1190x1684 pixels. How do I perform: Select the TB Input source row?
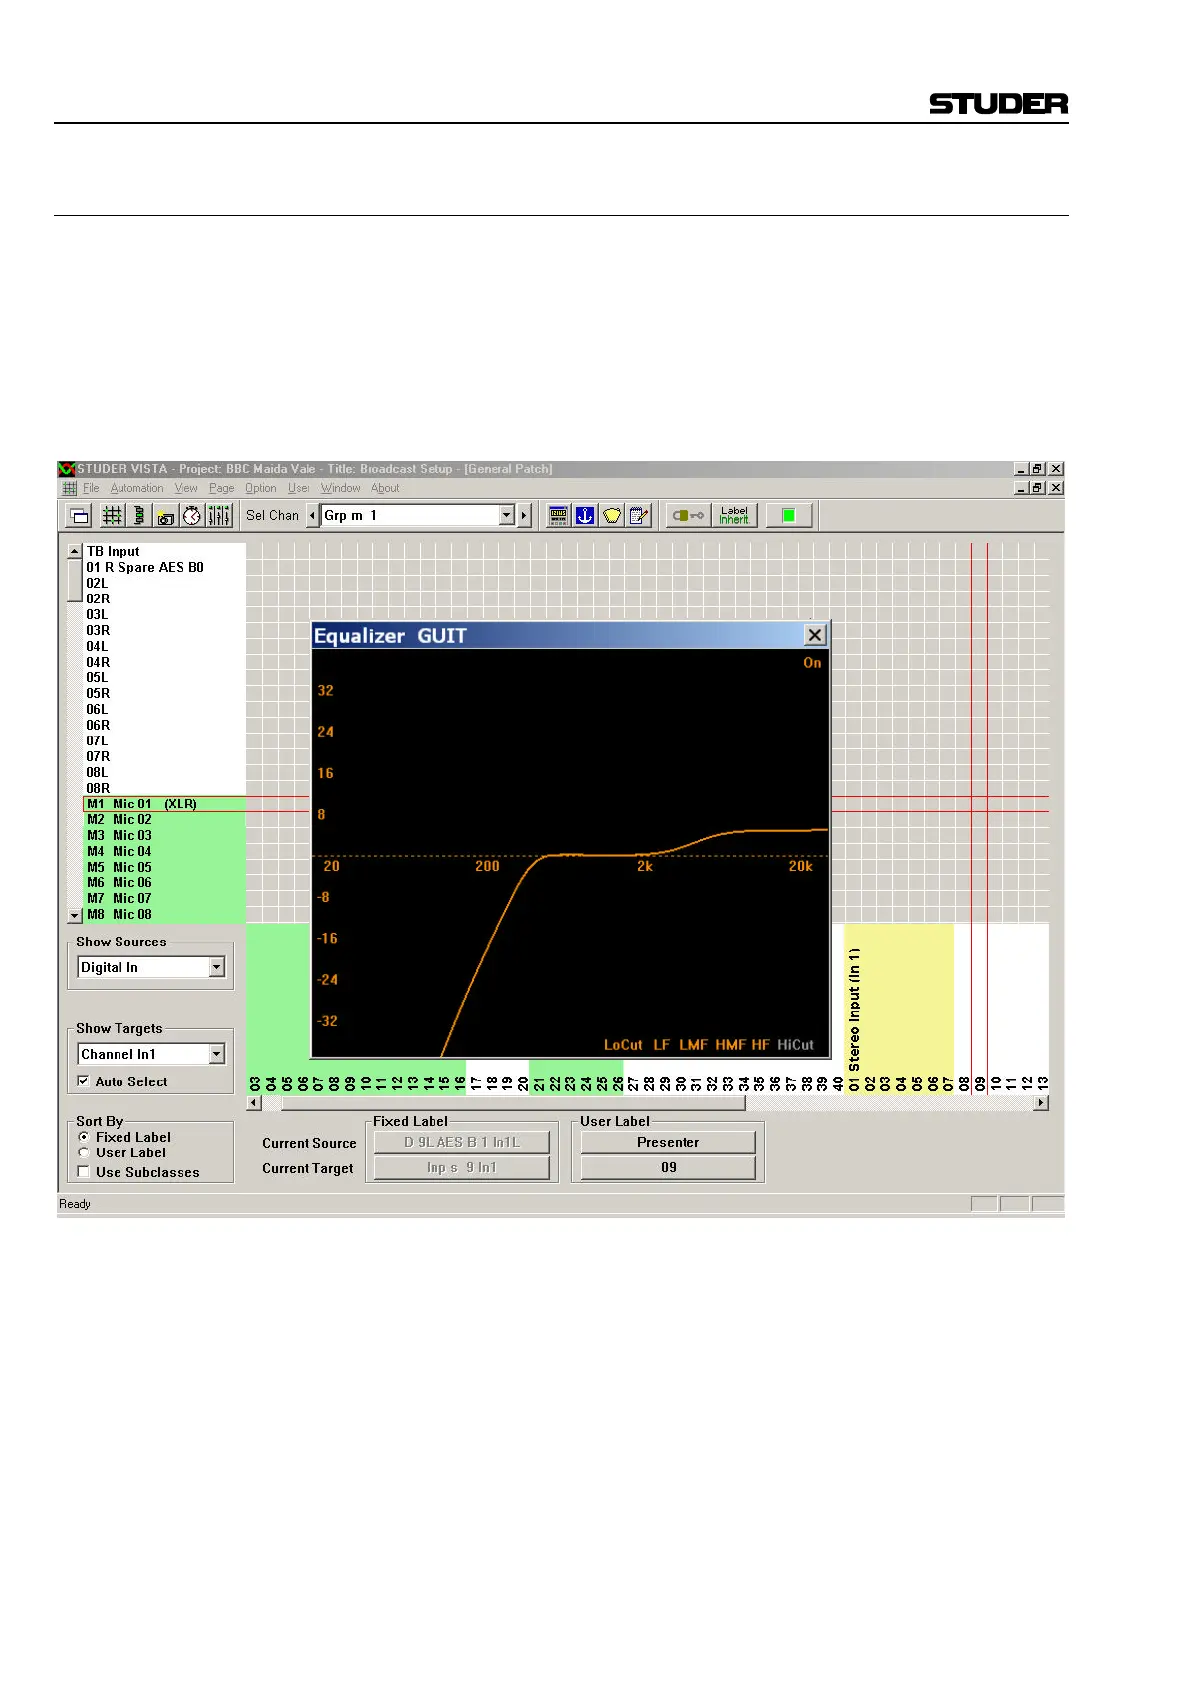point(165,551)
